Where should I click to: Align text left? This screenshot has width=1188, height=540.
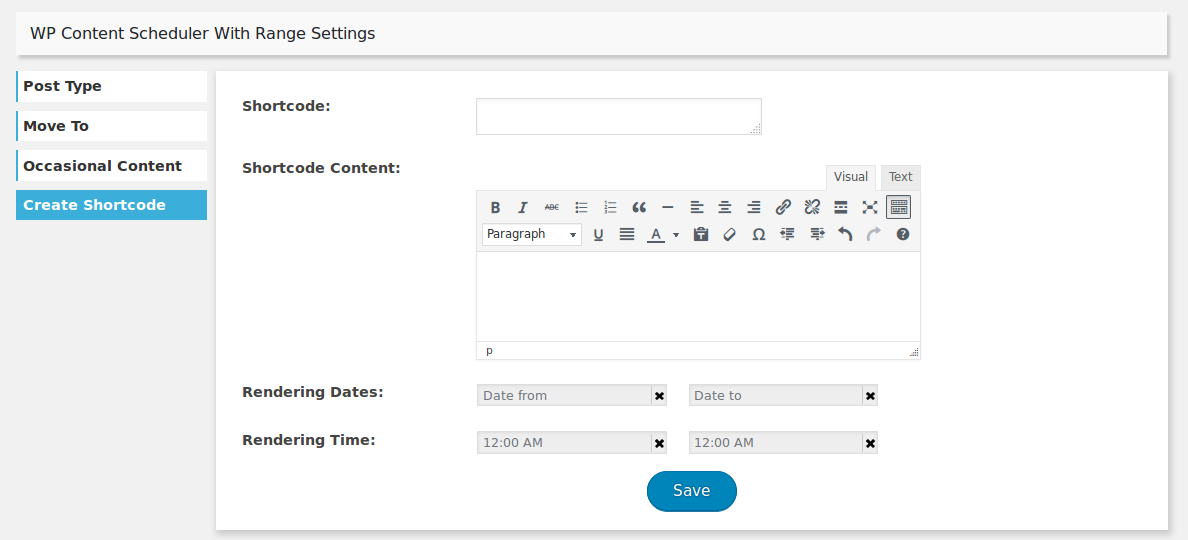696,207
